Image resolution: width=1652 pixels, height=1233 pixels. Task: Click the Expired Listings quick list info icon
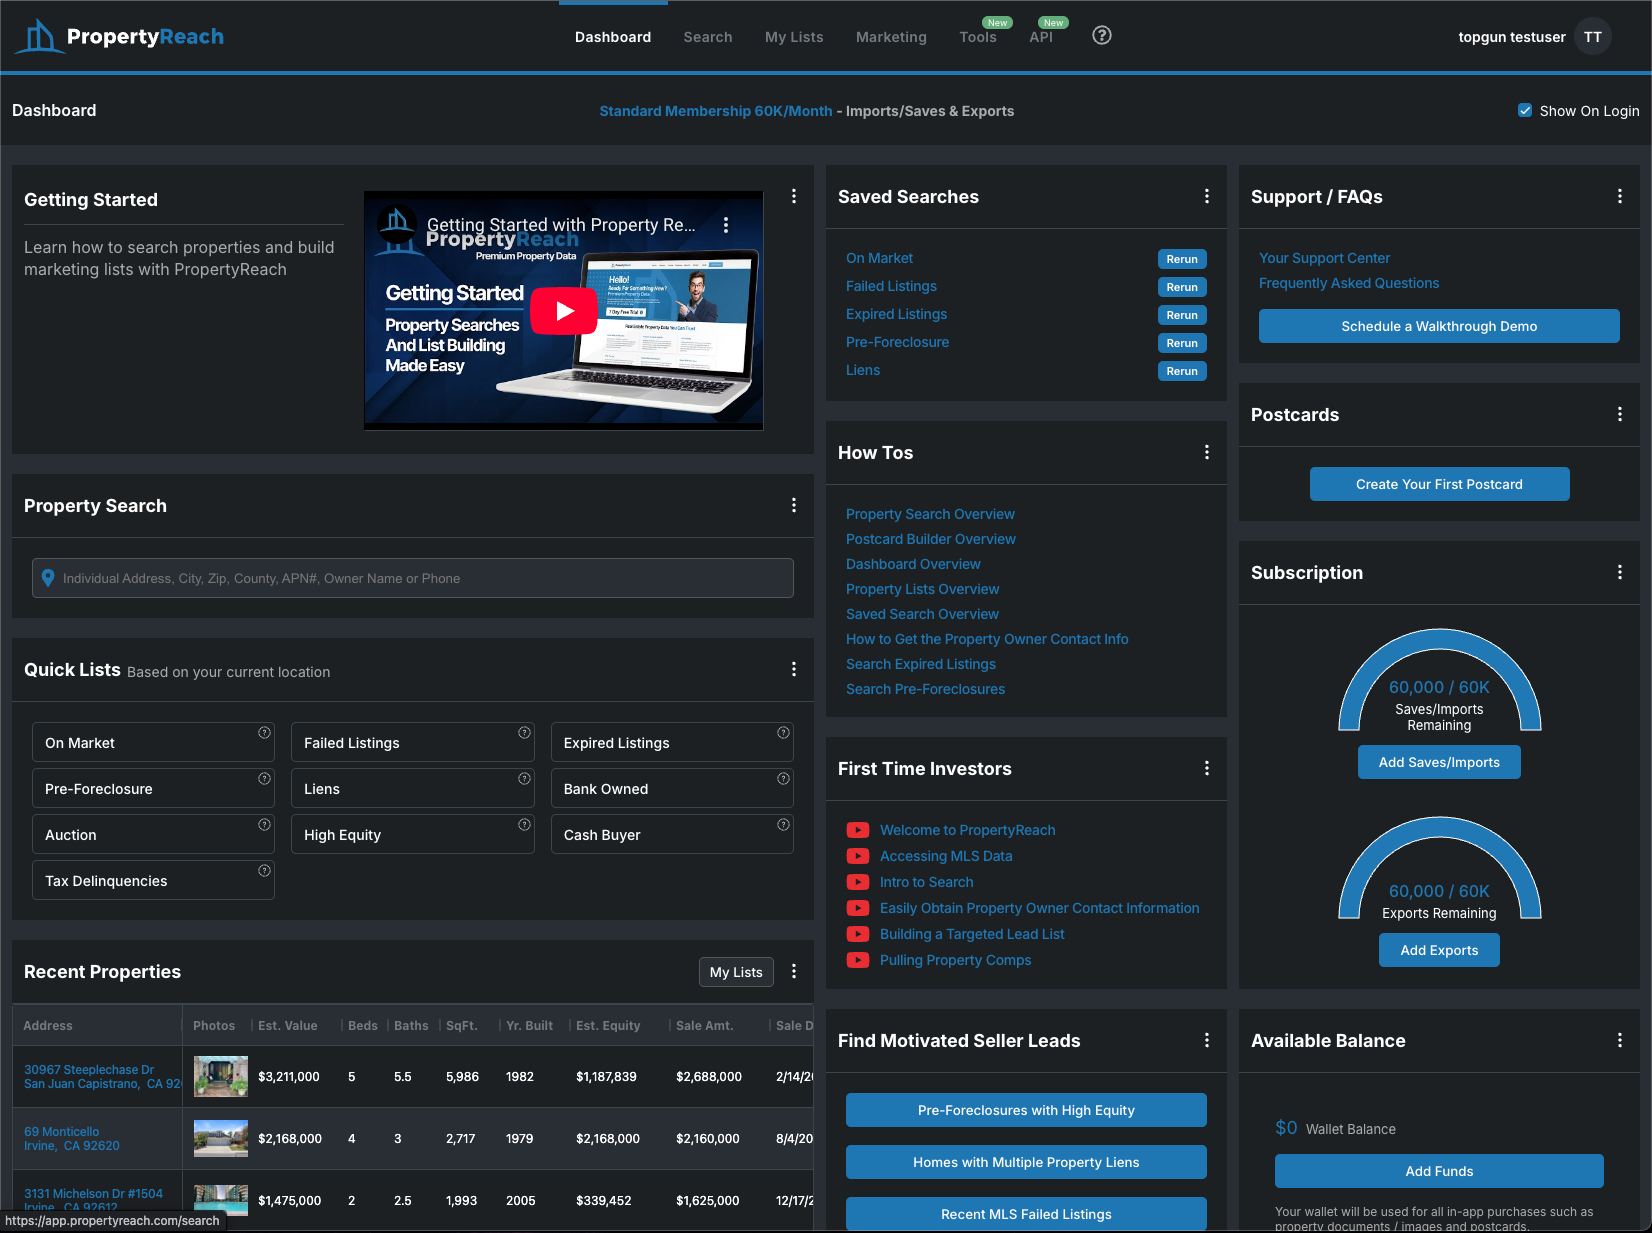click(783, 733)
